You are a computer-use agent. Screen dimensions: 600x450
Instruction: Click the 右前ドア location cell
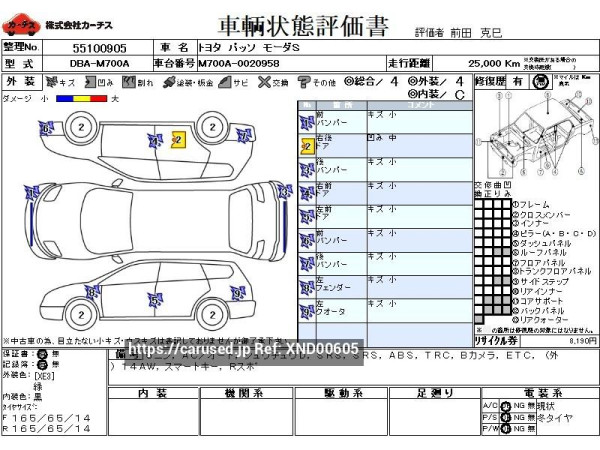[342, 193]
